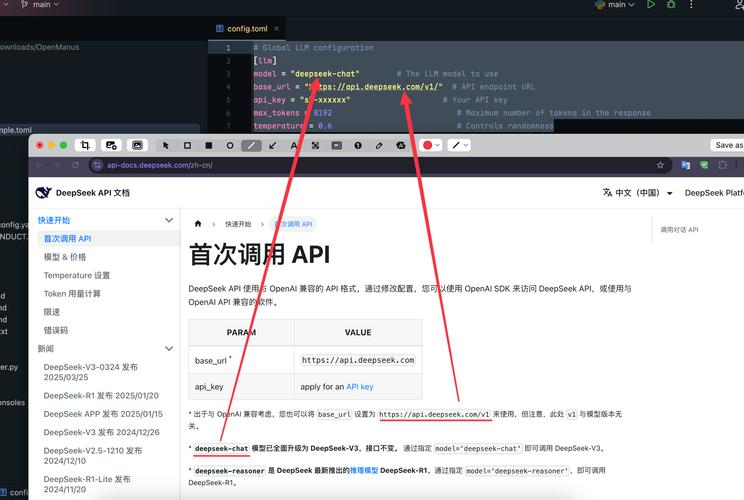Select the crop tool in the annotation toolbar
The height and width of the screenshot is (500, 744).
click(85, 145)
